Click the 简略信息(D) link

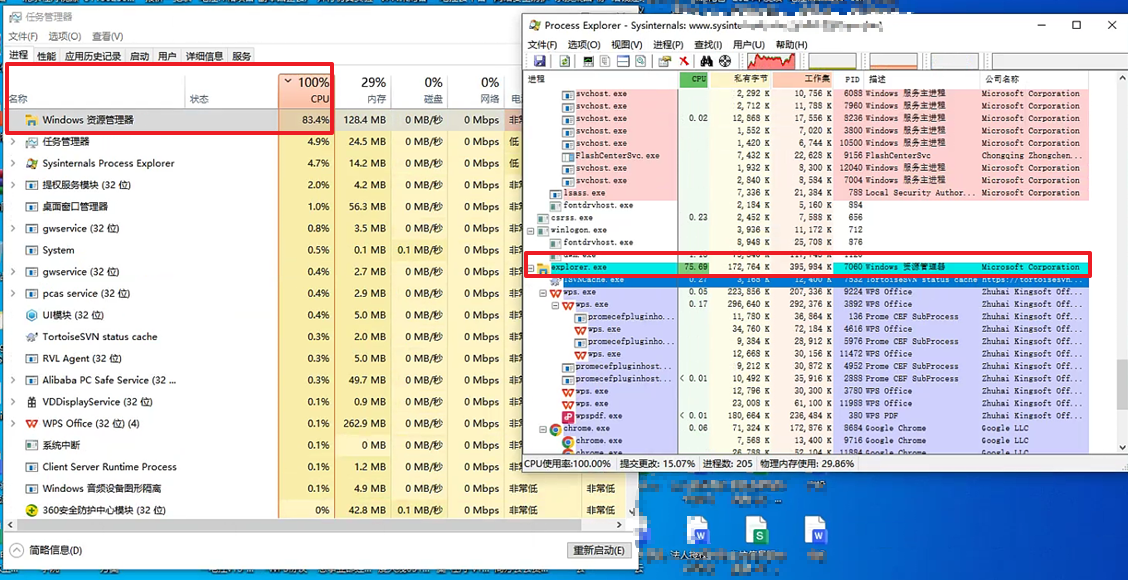click(55, 550)
